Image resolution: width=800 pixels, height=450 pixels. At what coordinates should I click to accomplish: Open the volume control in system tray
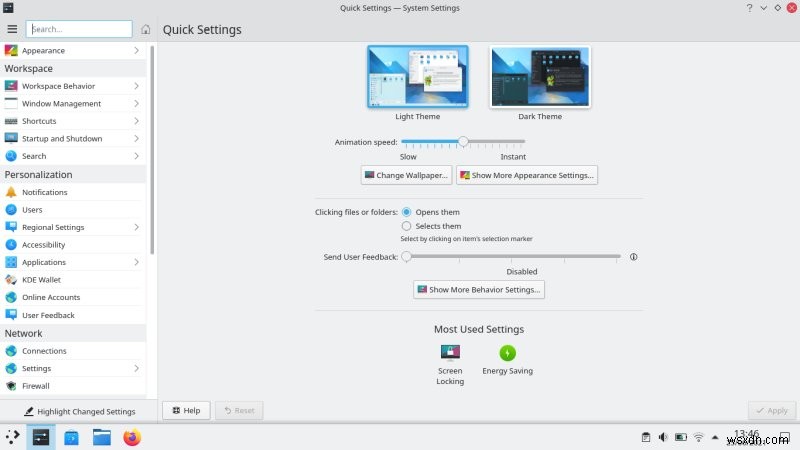(663, 437)
